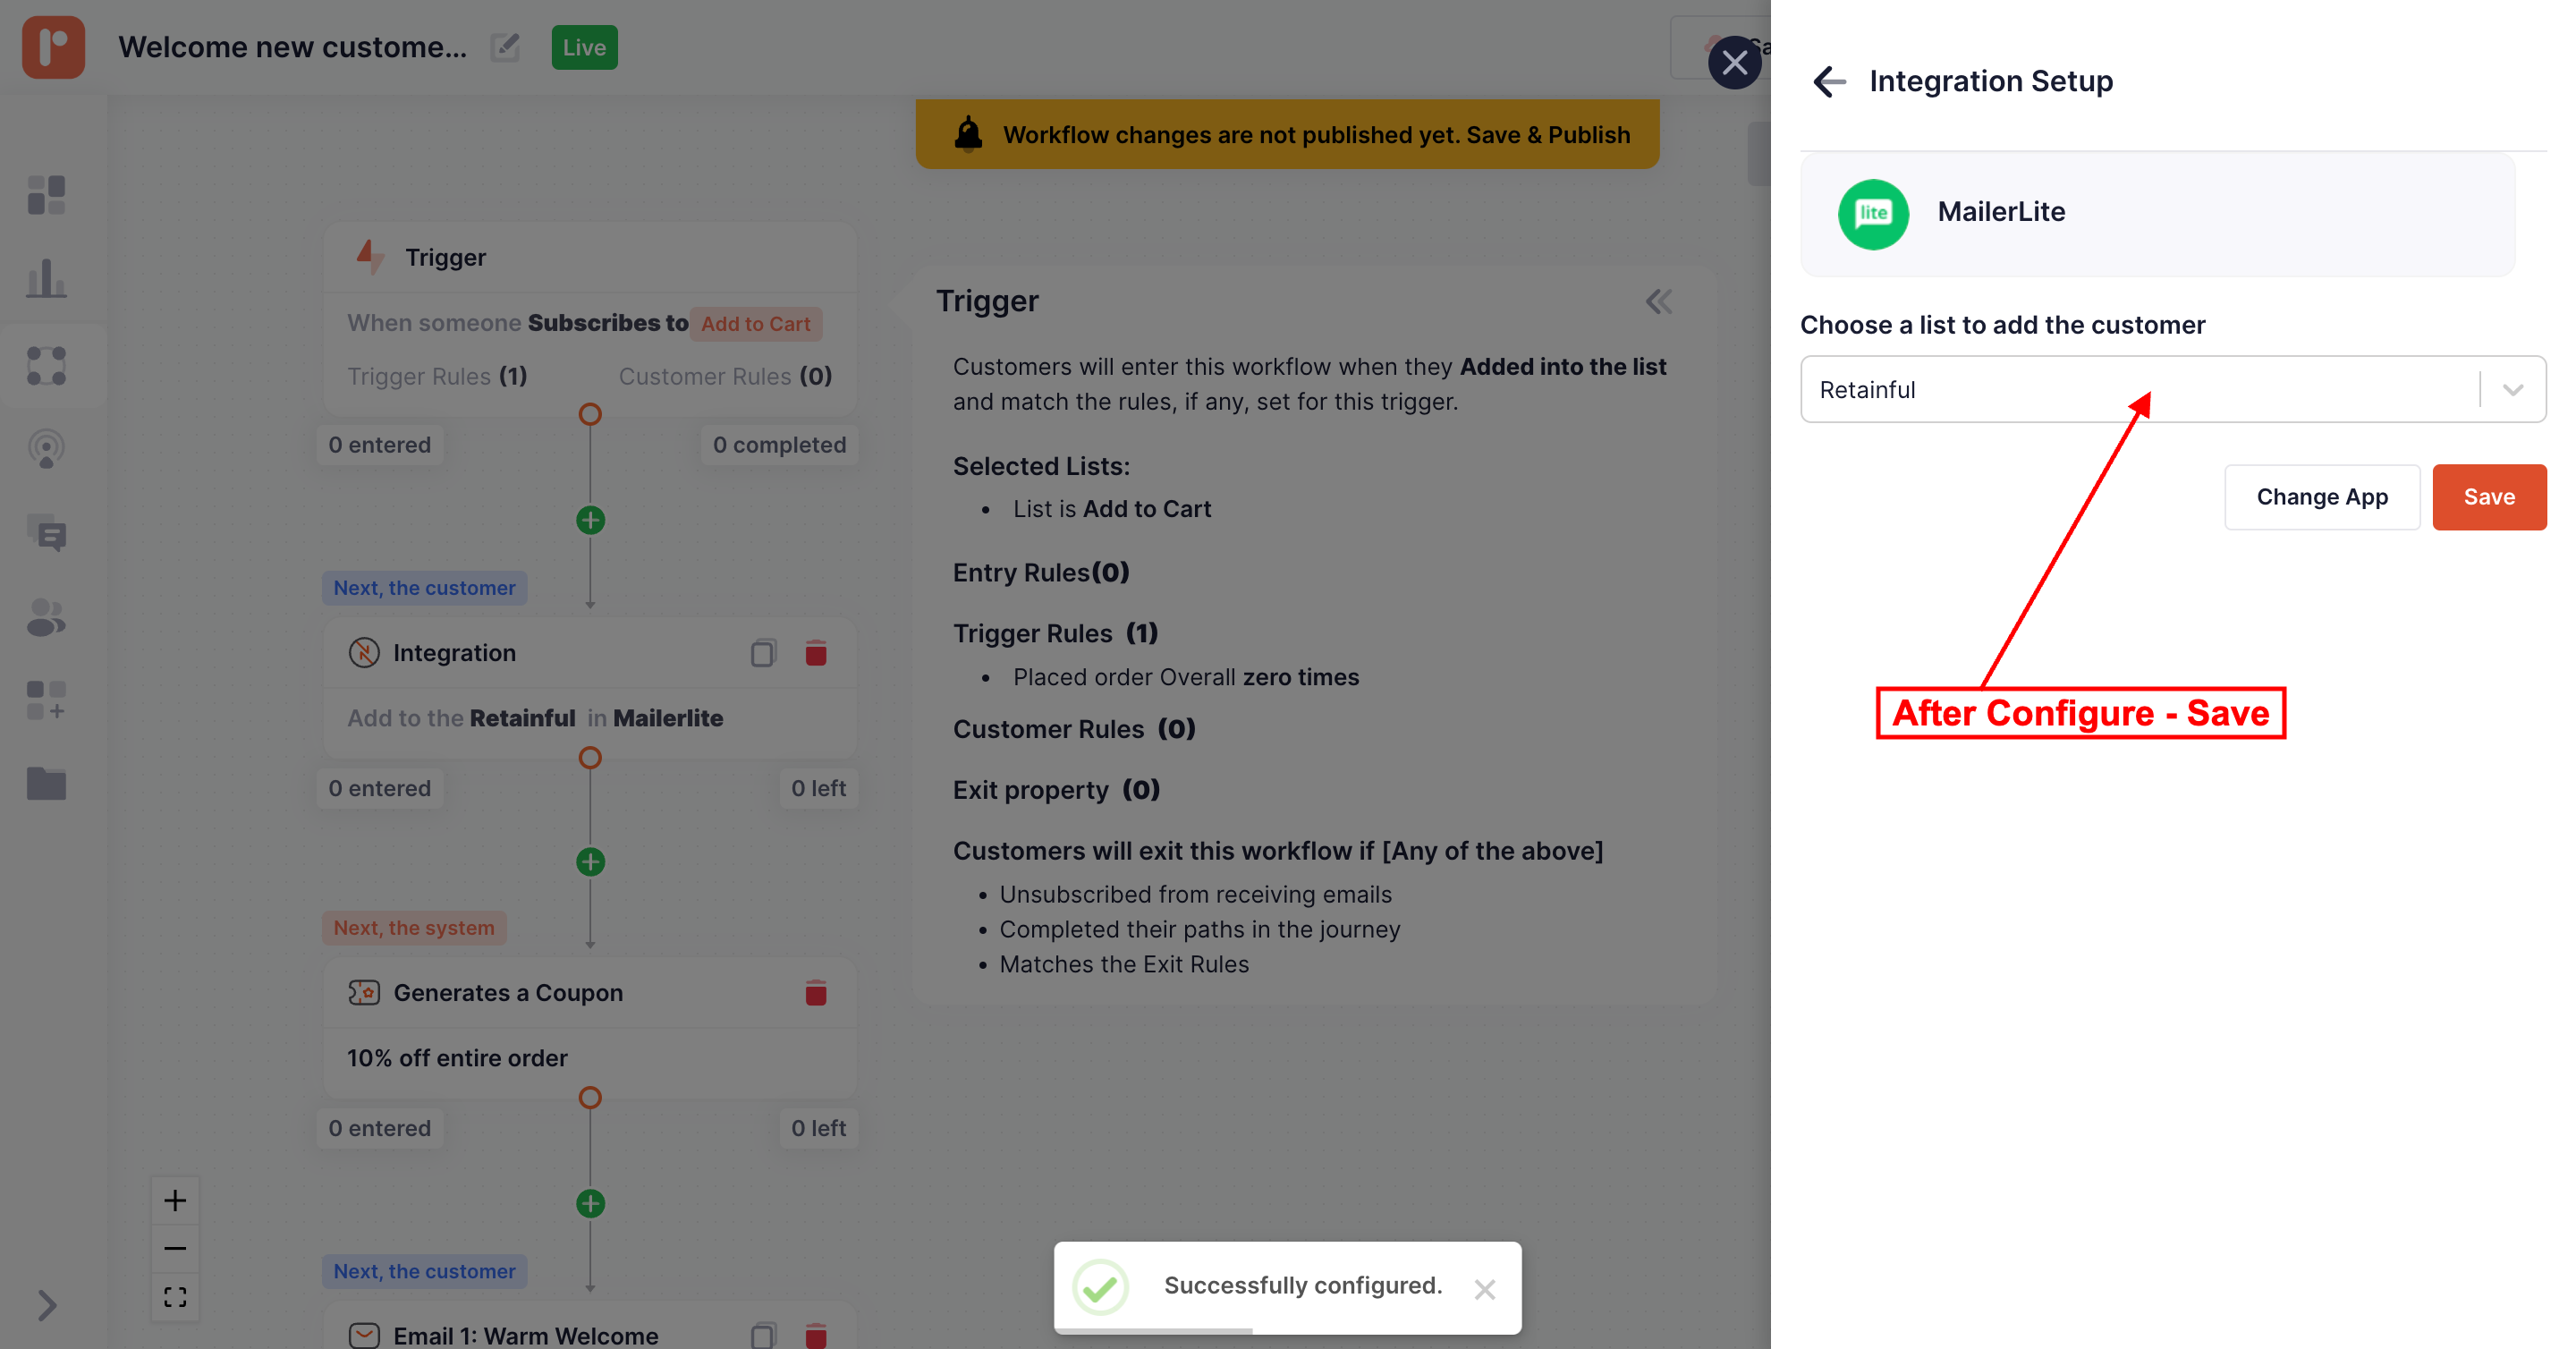Collapse the Trigger details panel
This screenshot has width=2576, height=1349.
pos(1658,301)
